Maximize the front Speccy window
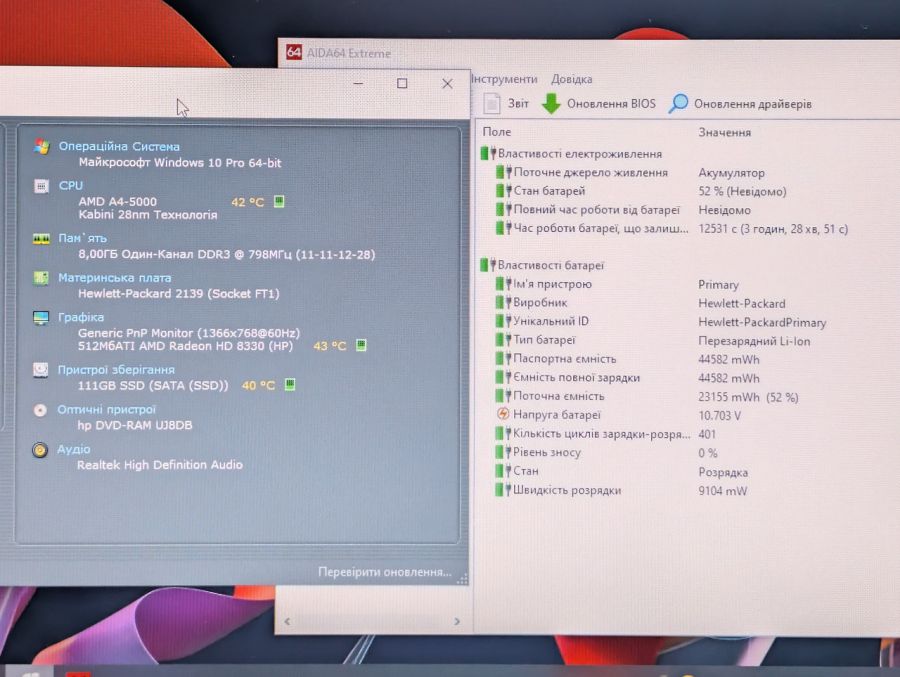This screenshot has width=900, height=677. click(402, 83)
